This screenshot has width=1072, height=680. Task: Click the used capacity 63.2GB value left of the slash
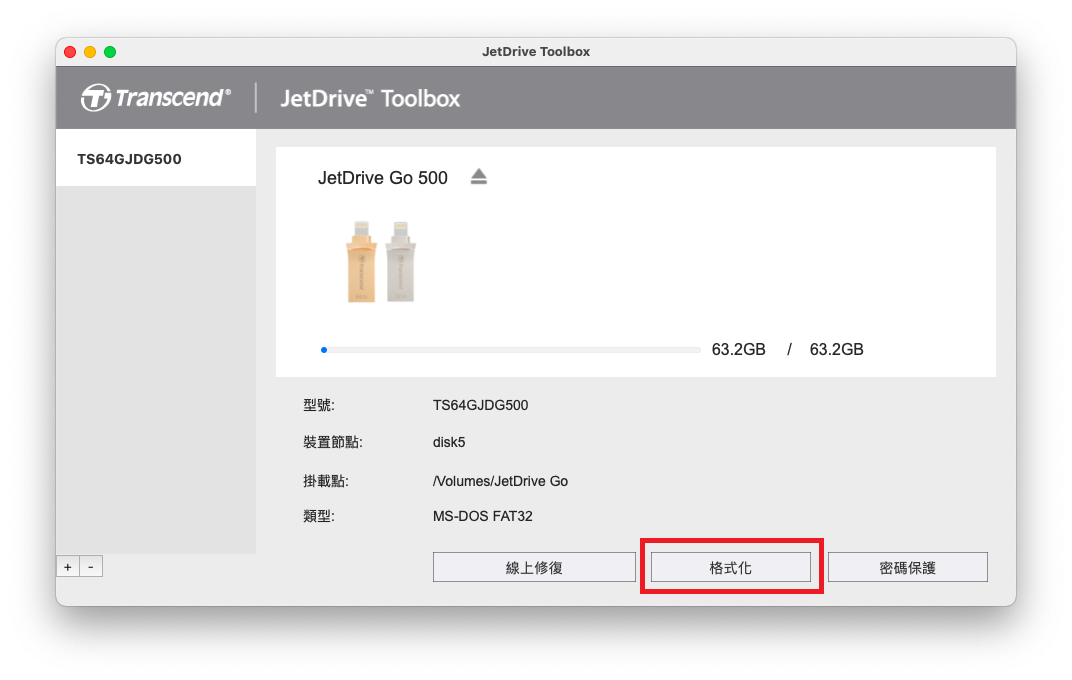pos(738,349)
